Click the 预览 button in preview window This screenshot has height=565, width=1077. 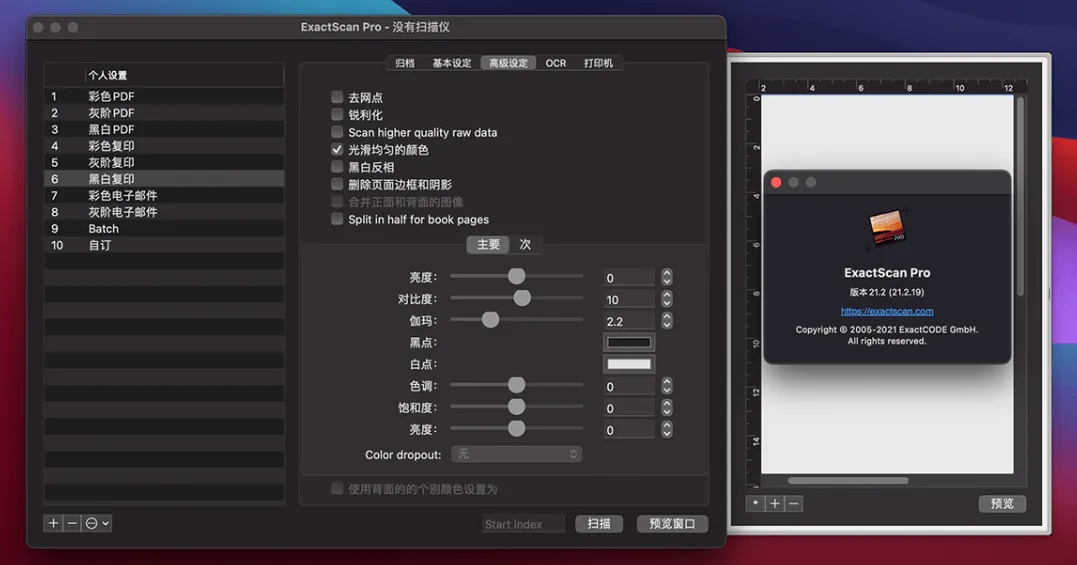point(1002,503)
